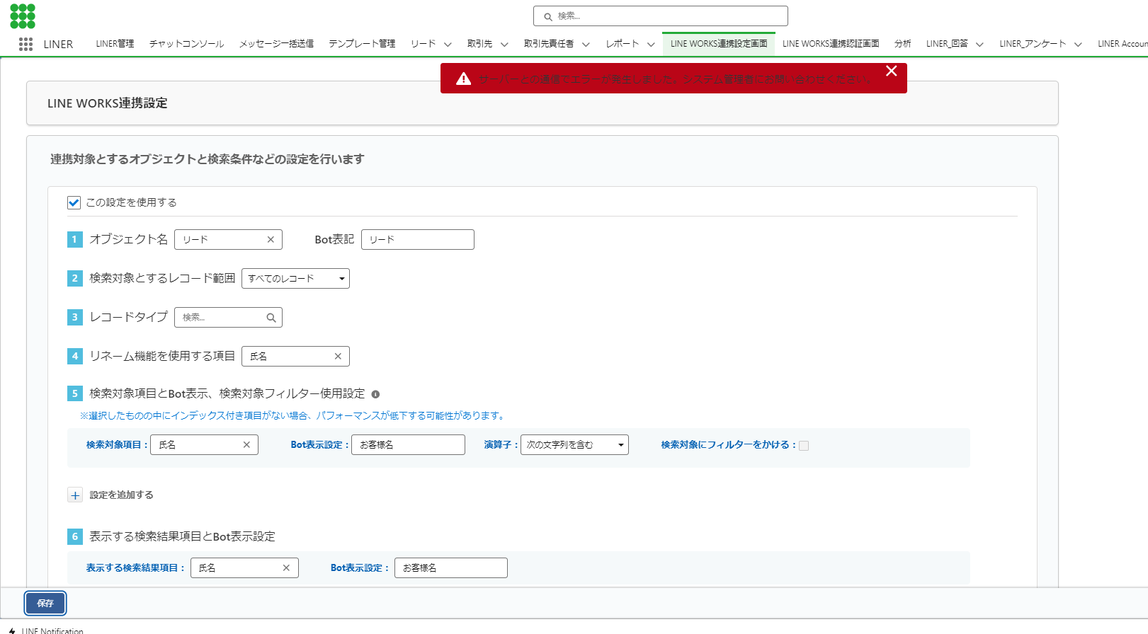Click the レコードタイプ search magnifier icon

271,318
